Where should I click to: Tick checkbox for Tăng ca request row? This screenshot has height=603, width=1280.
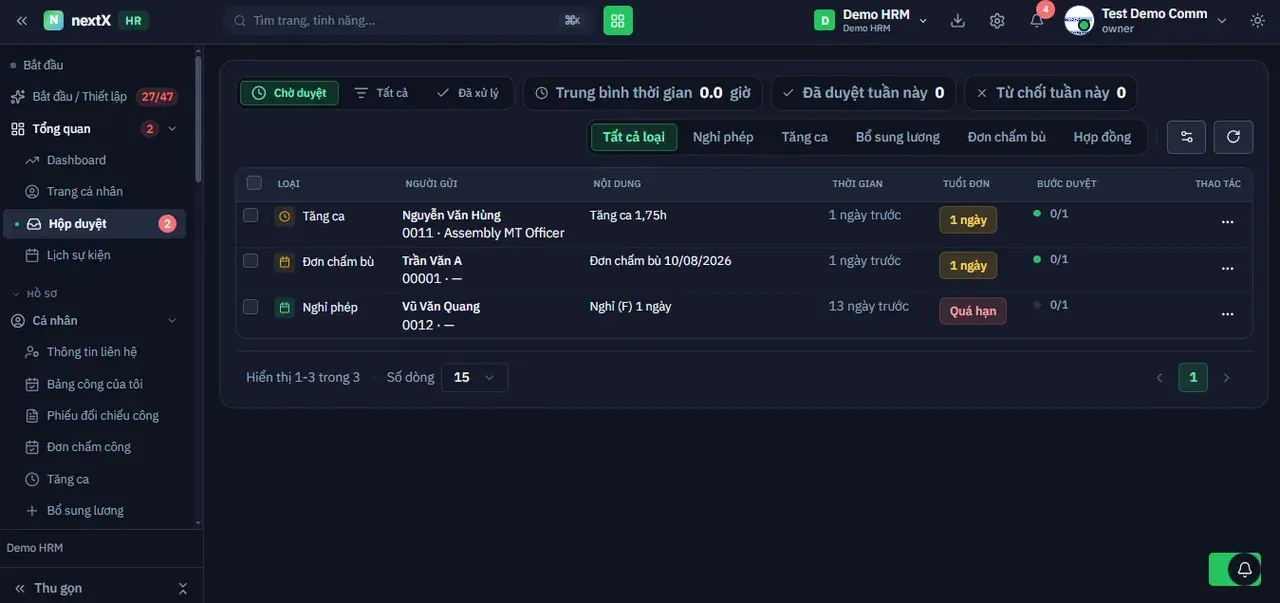[251, 215]
